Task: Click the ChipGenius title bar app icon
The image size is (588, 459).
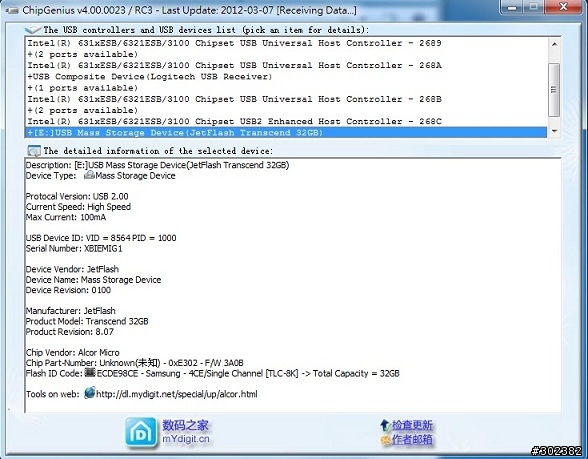Action: click(12, 10)
